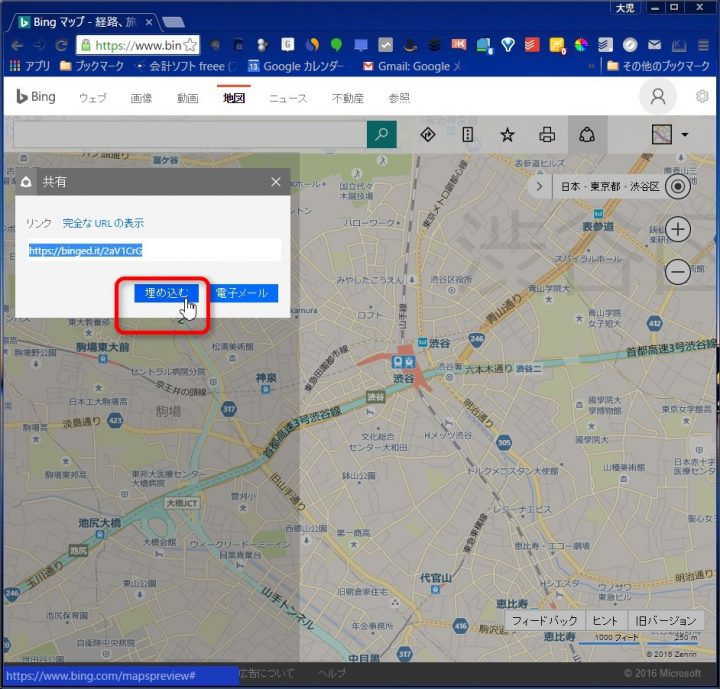This screenshot has width=720, height=689.
Task: Click the Bing logo
Action: [x=36, y=97]
